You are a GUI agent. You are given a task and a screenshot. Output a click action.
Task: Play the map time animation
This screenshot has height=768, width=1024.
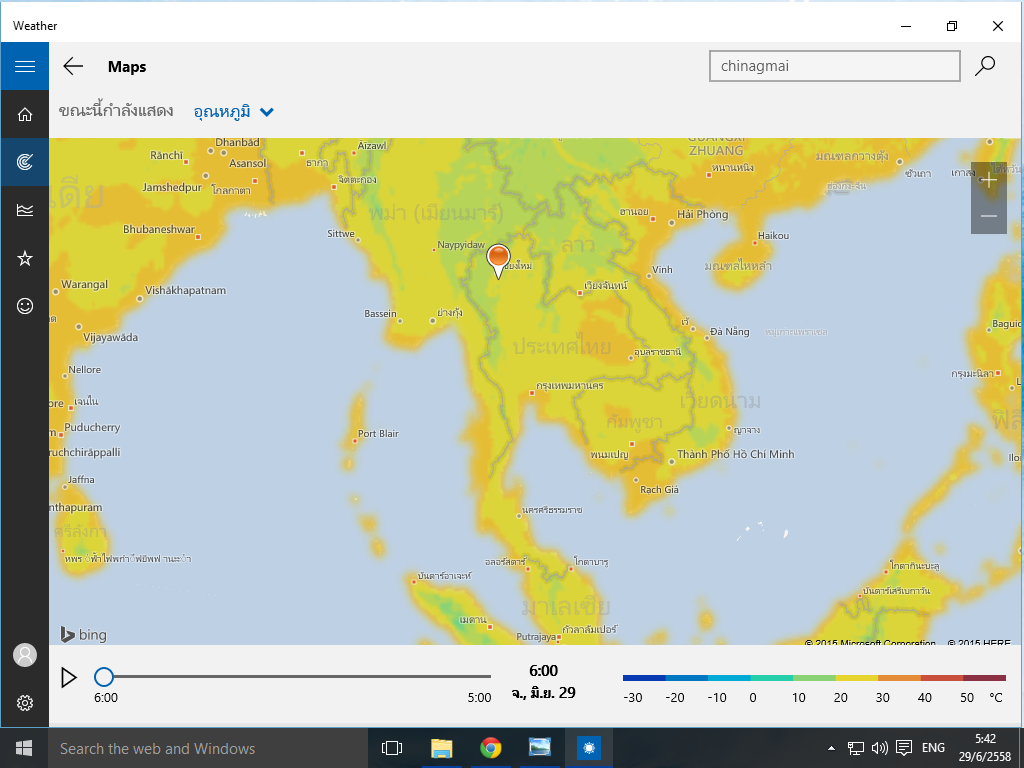(x=68, y=677)
